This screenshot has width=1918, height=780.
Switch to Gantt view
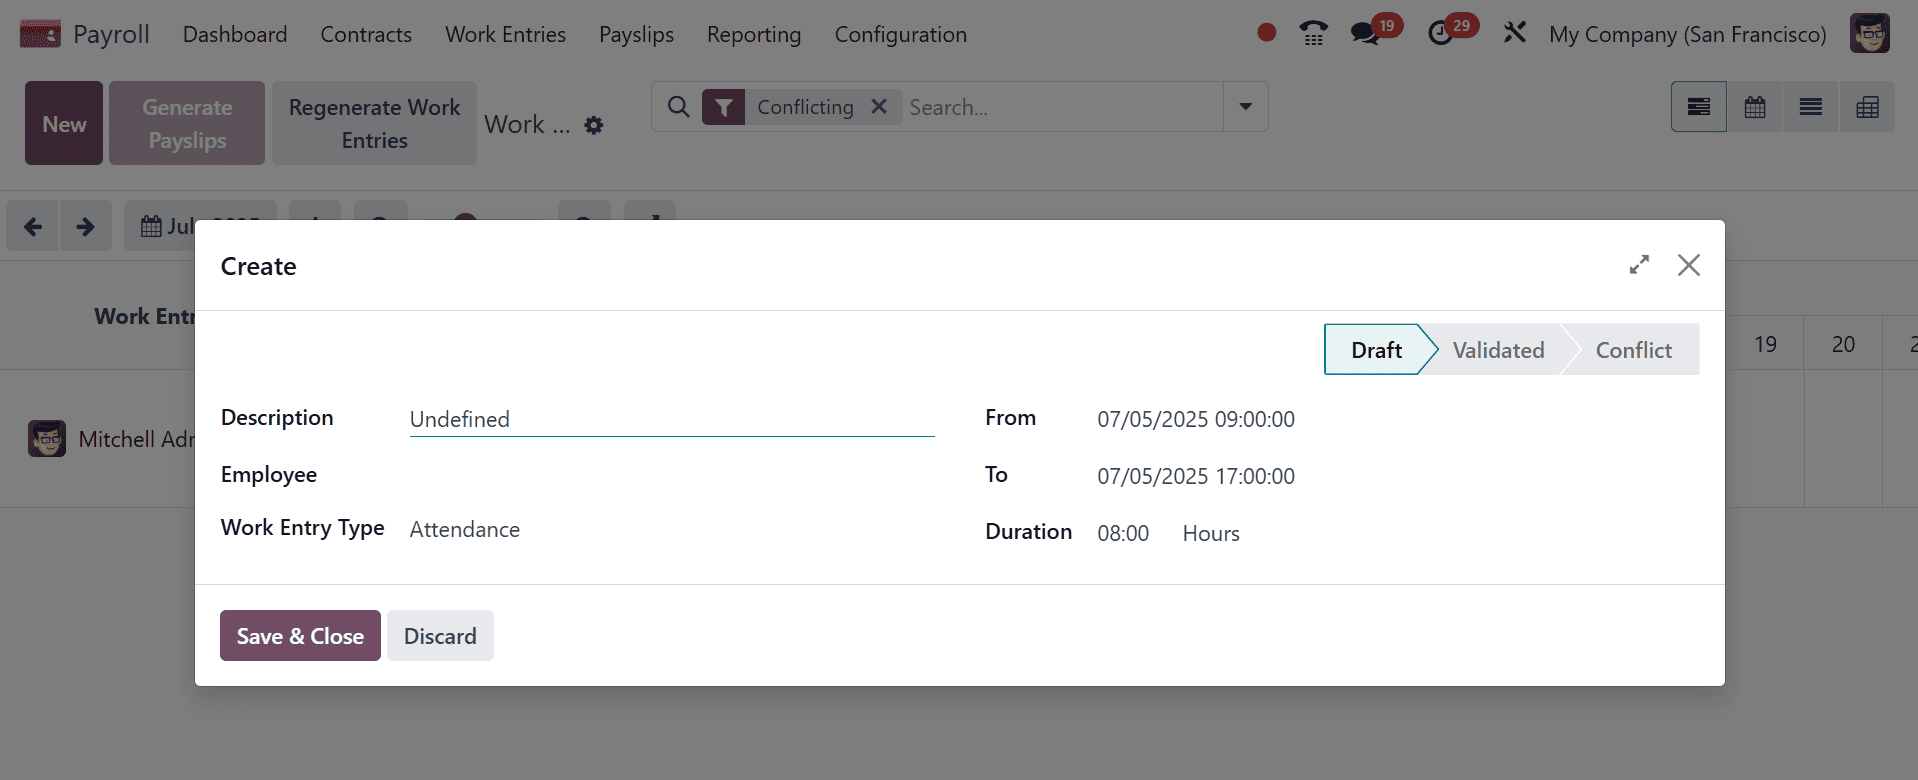pos(1699,107)
